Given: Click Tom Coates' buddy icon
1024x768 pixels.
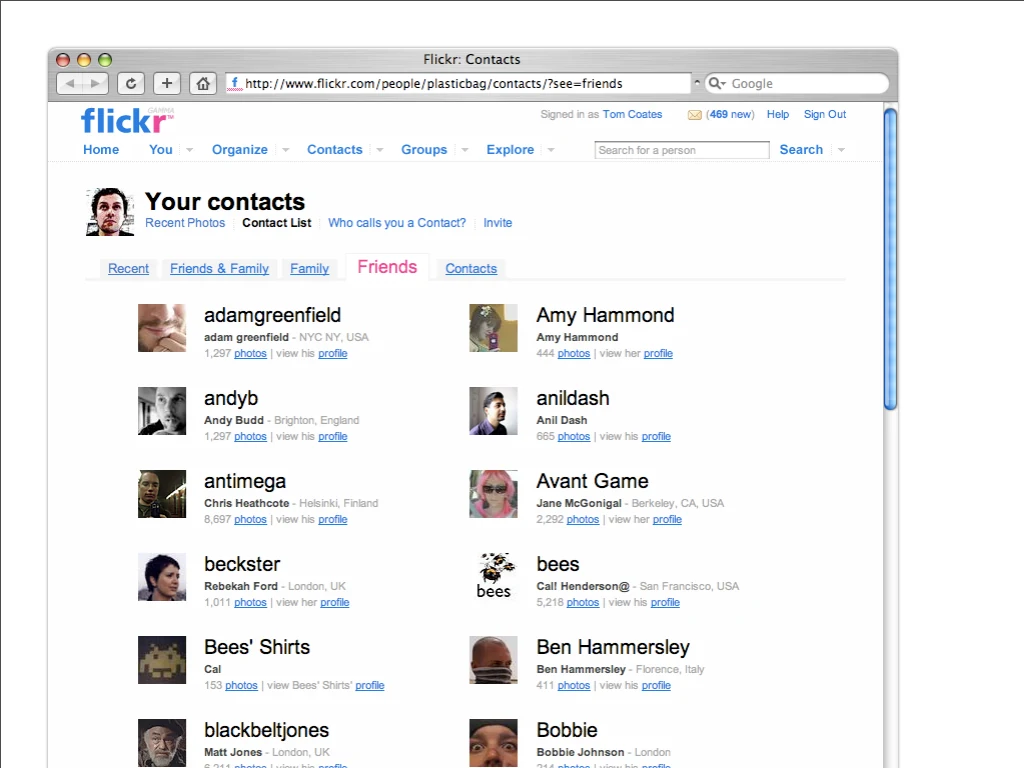Looking at the screenshot, I should pos(110,212).
